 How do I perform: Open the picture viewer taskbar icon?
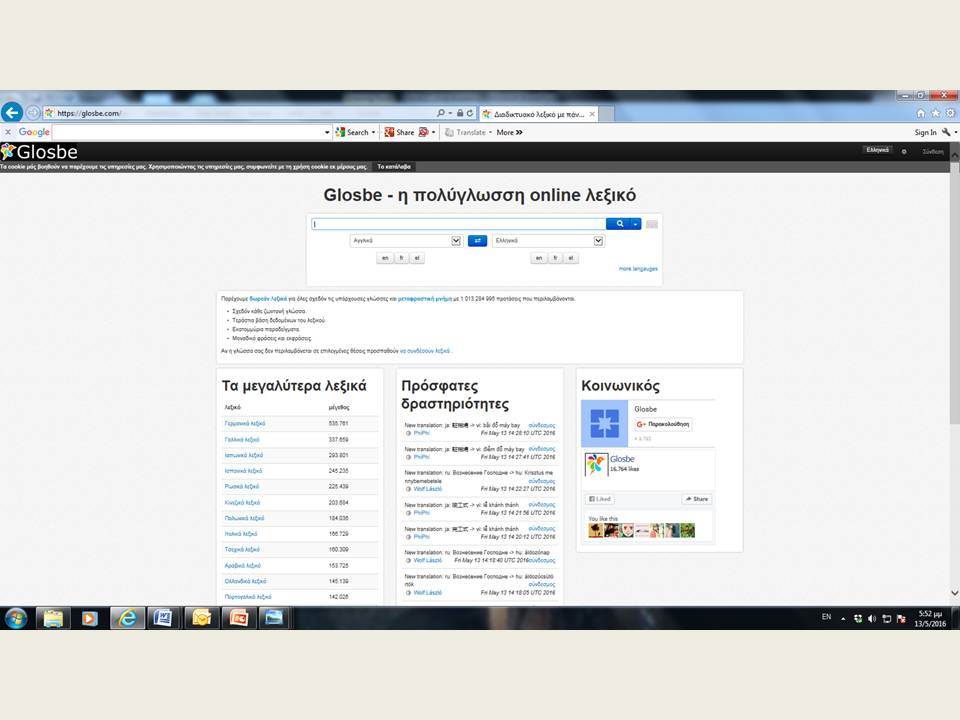(x=274, y=618)
